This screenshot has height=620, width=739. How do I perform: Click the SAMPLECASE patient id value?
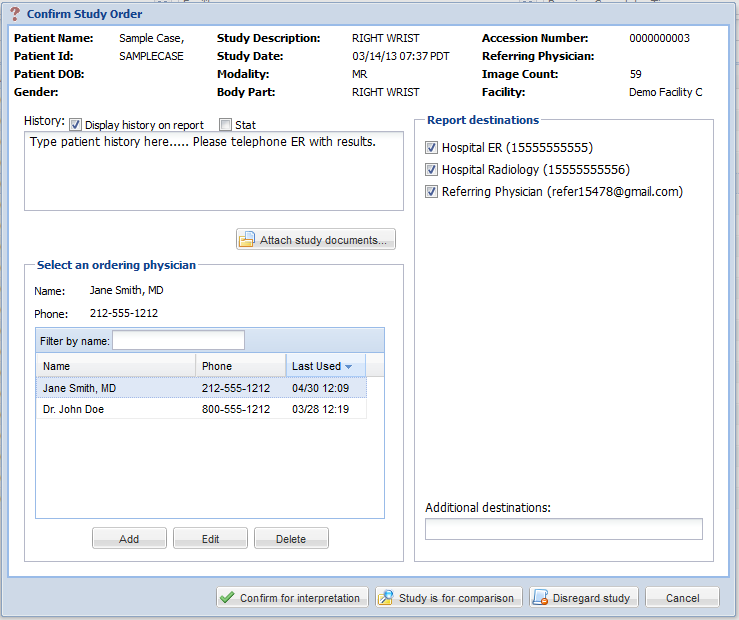(151, 56)
